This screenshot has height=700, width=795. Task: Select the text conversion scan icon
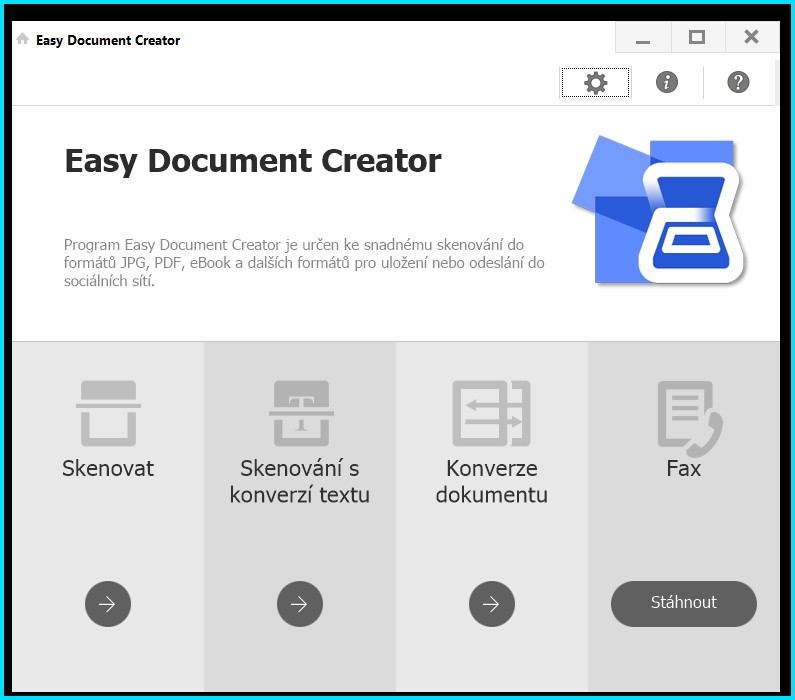pos(301,413)
